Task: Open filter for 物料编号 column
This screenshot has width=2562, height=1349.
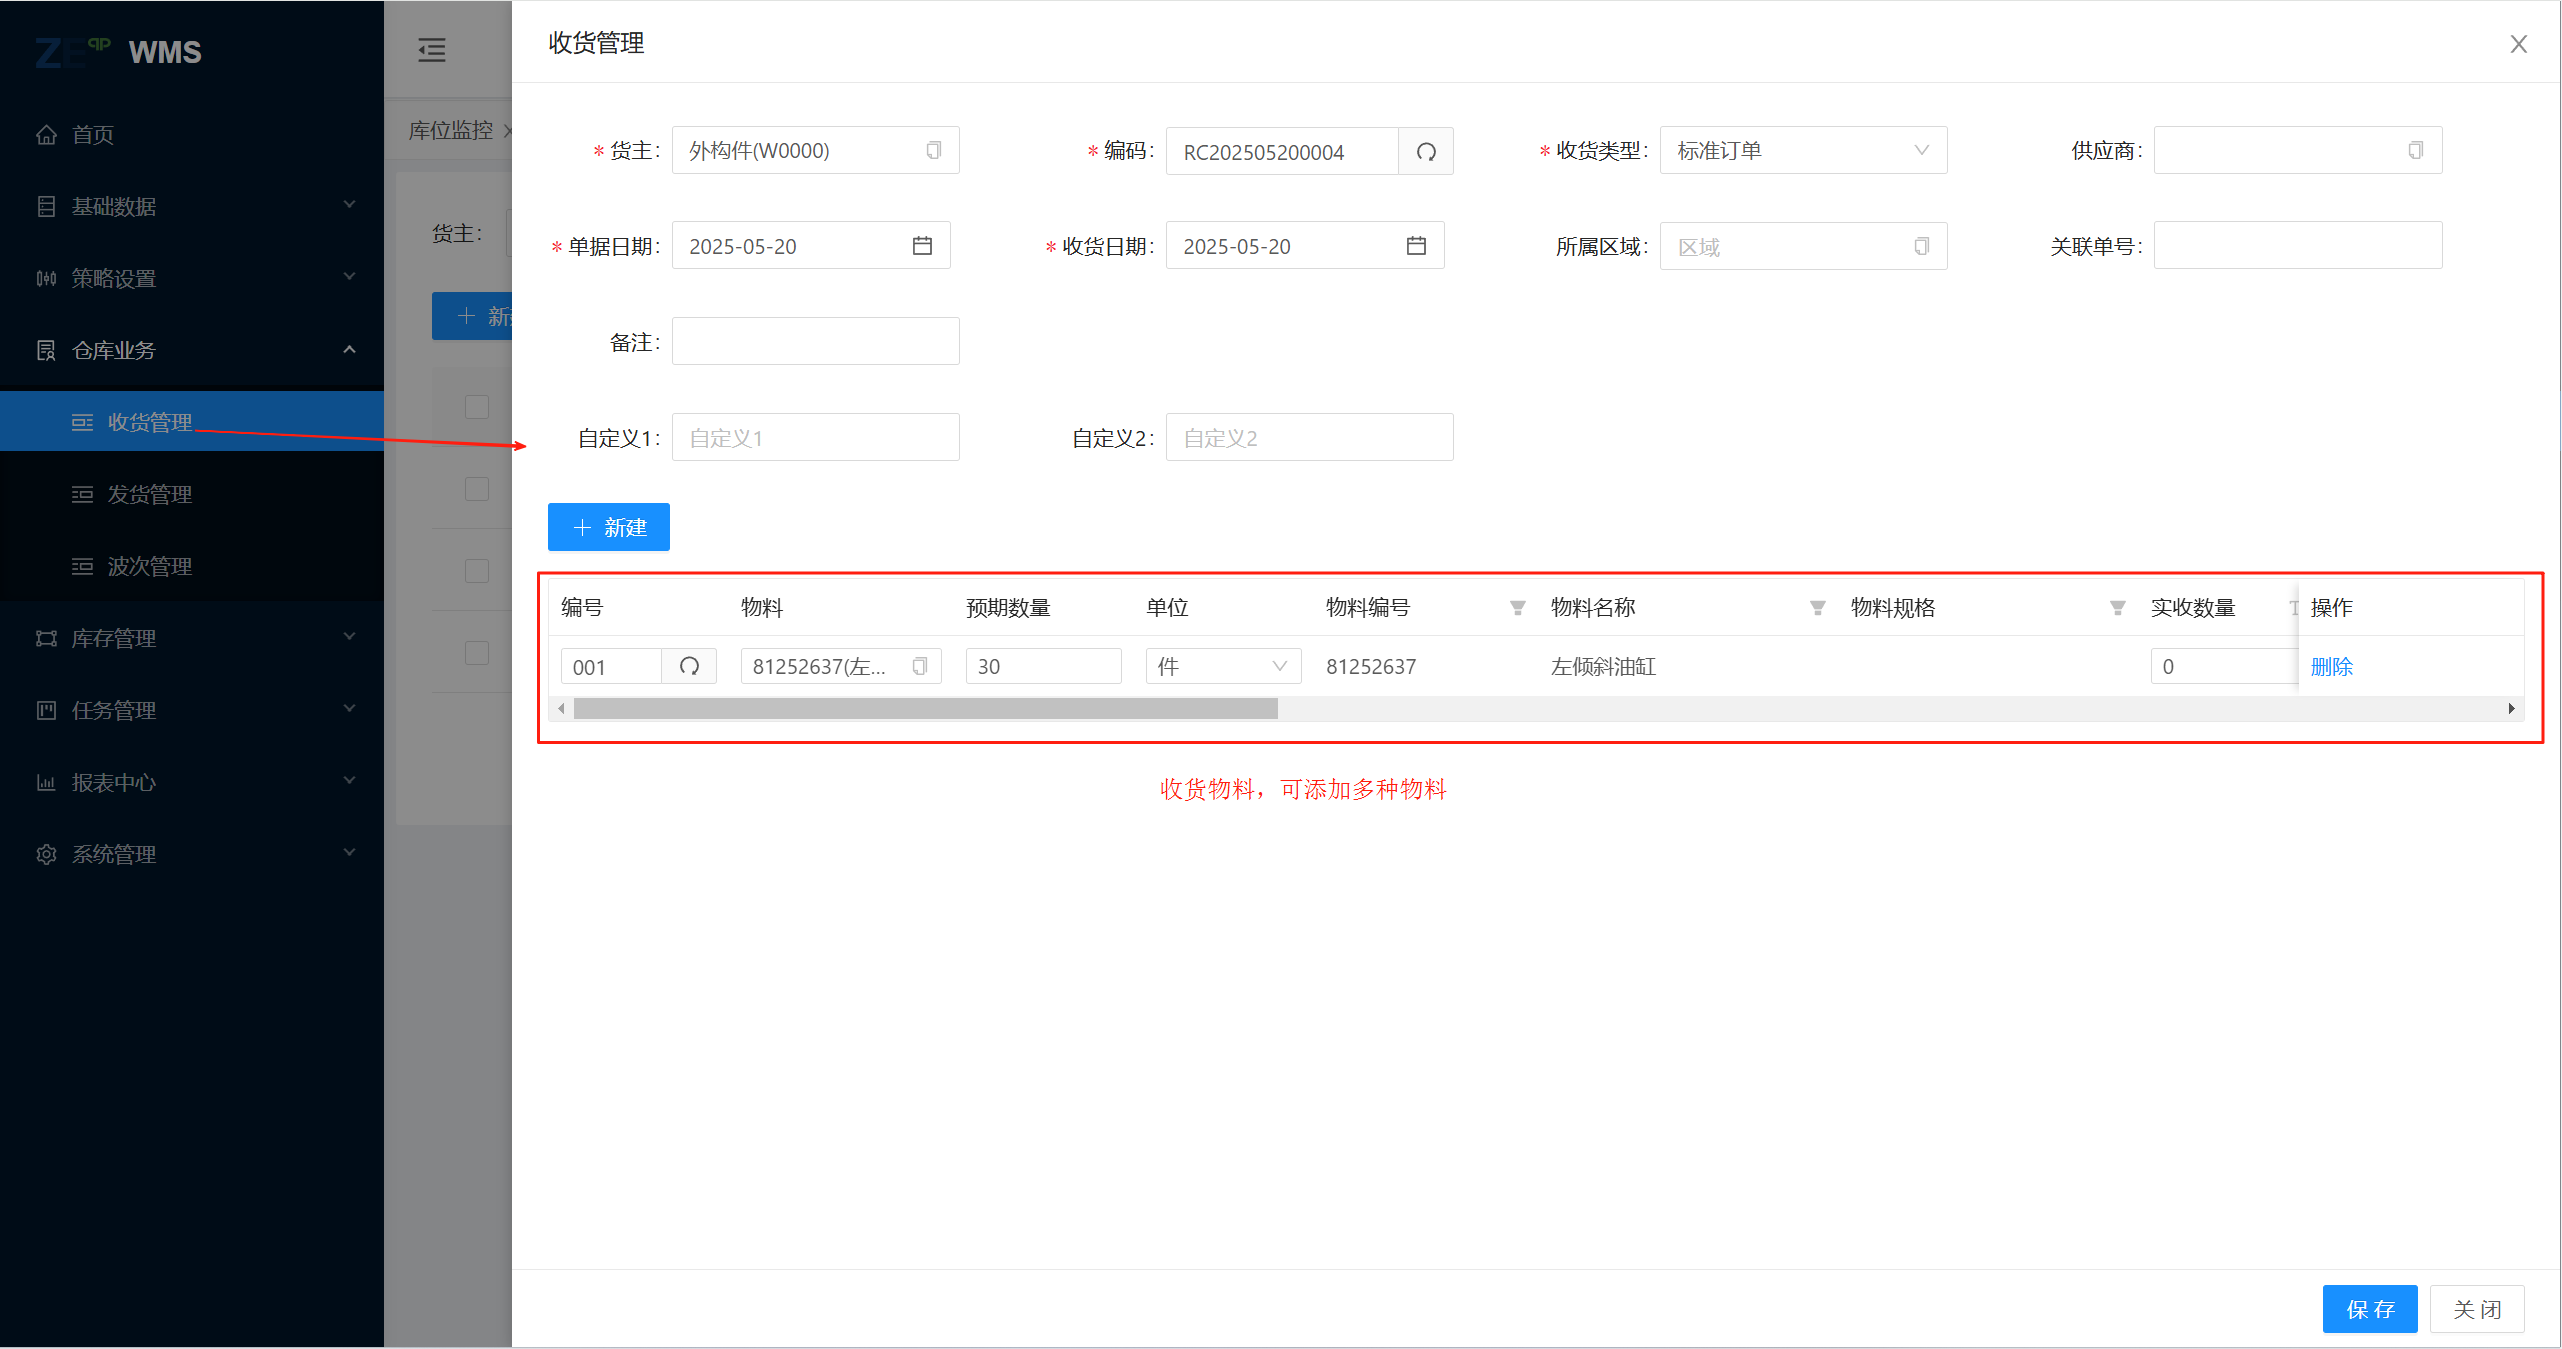Action: point(1517,608)
